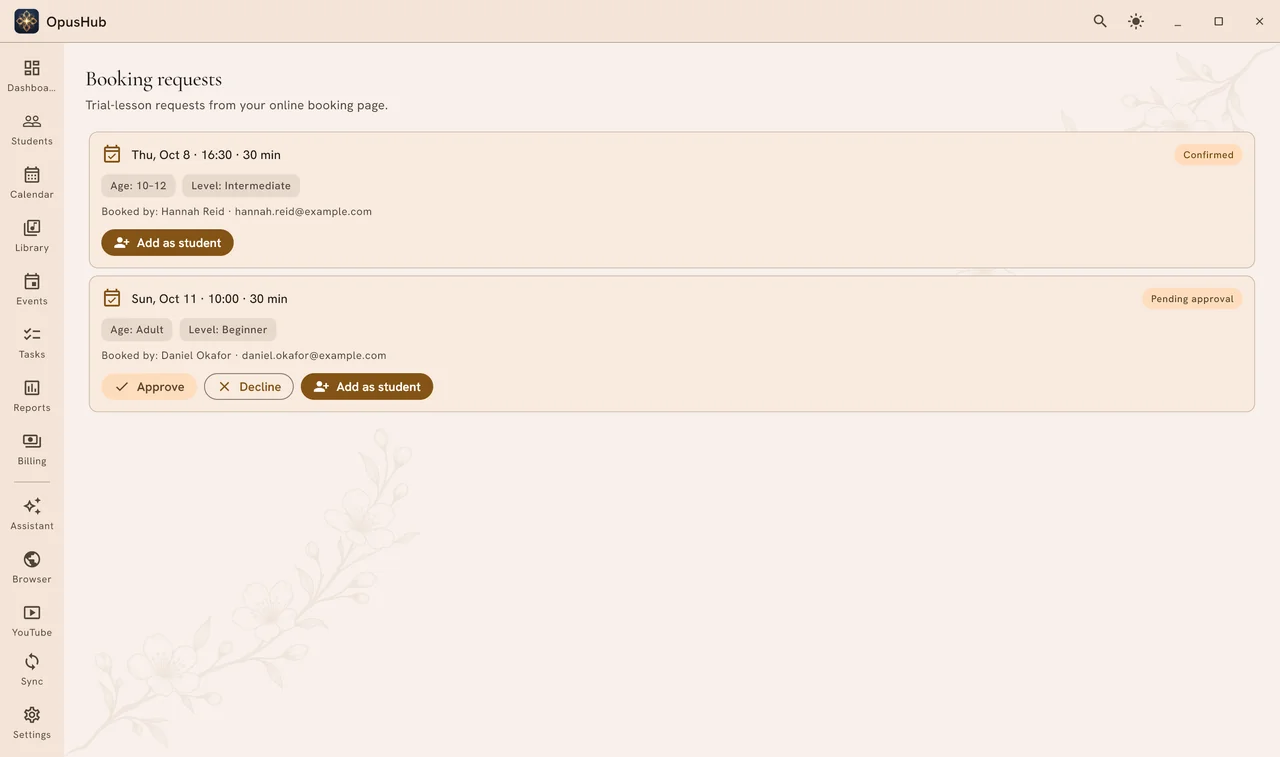Click the Level: Beginner tag
The height and width of the screenshot is (757, 1280).
pos(229,330)
